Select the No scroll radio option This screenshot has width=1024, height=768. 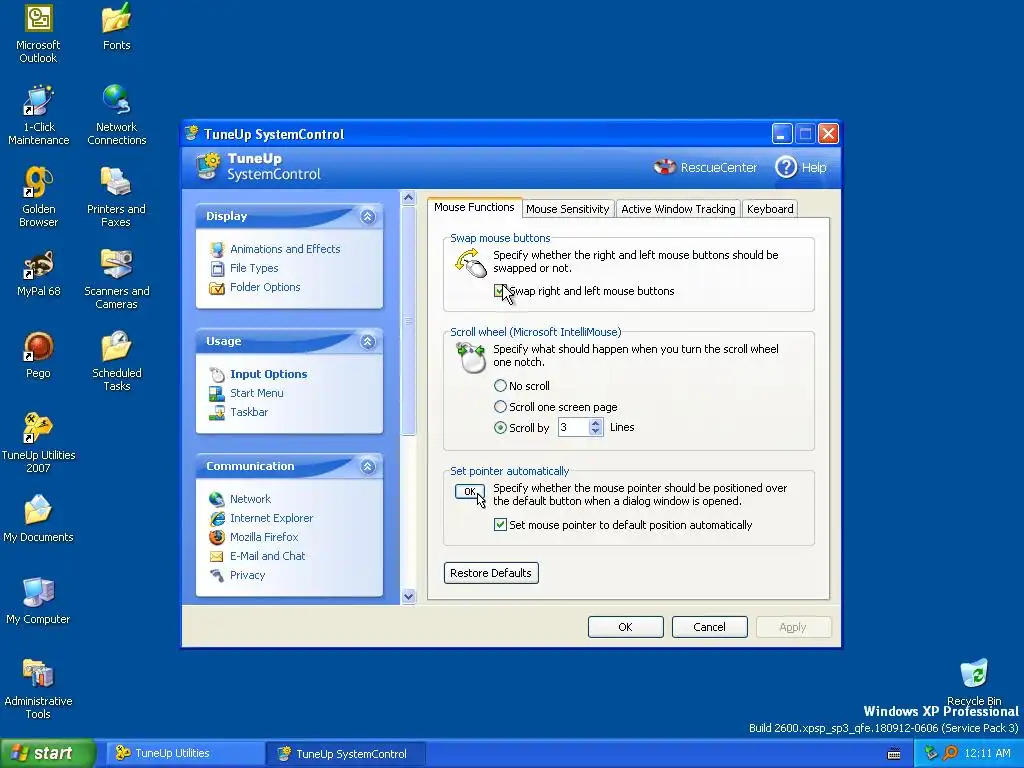pyautogui.click(x=500, y=386)
